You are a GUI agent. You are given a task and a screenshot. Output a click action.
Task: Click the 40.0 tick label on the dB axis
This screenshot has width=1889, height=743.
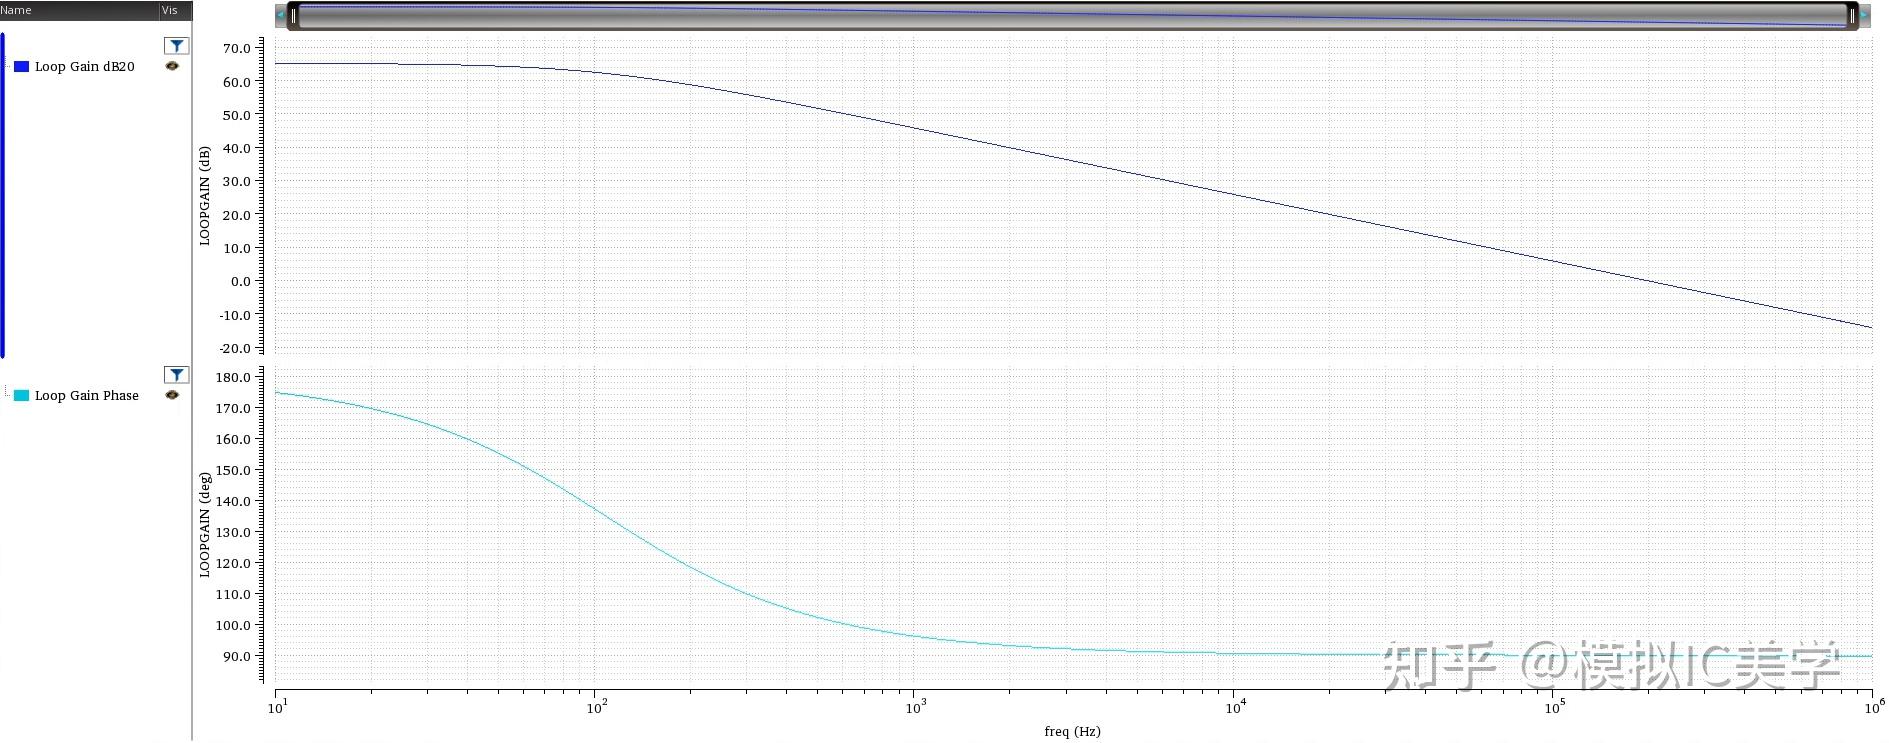(237, 148)
